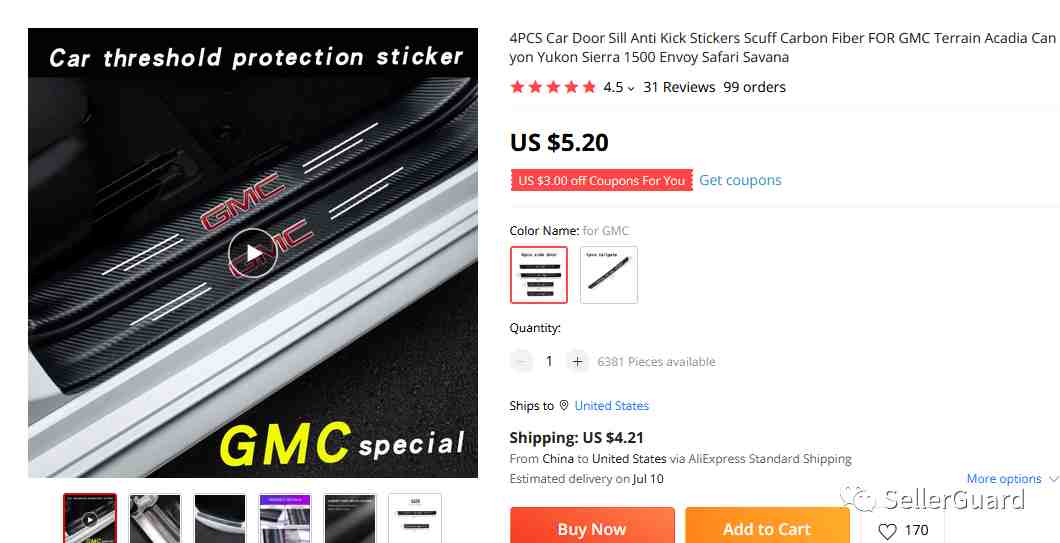Decrease quantity with the minus button
Image resolution: width=1060 pixels, height=543 pixels.
click(x=521, y=362)
